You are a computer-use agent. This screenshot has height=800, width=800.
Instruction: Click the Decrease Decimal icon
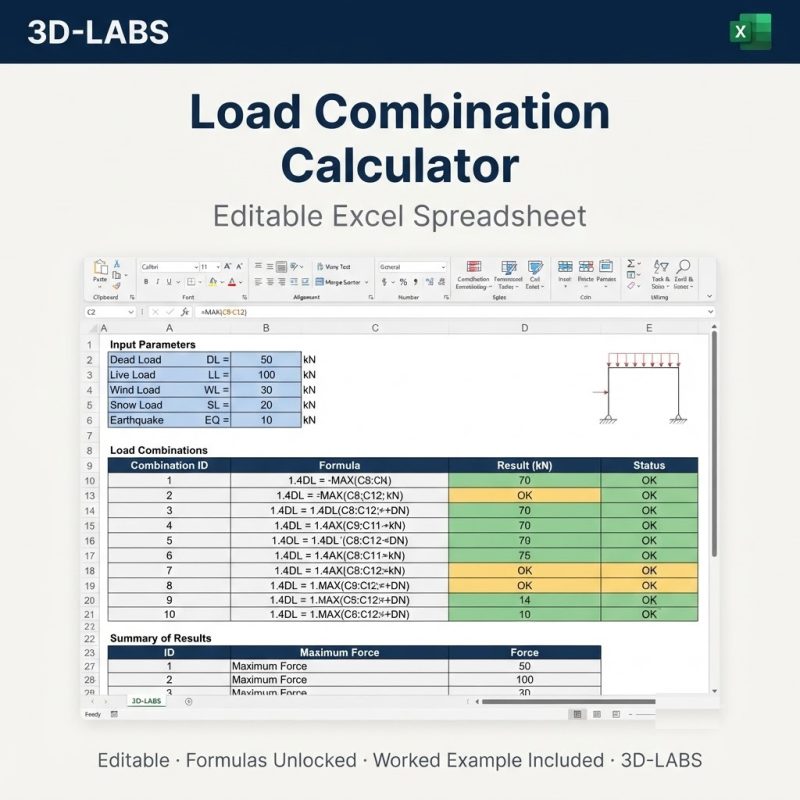click(442, 282)
